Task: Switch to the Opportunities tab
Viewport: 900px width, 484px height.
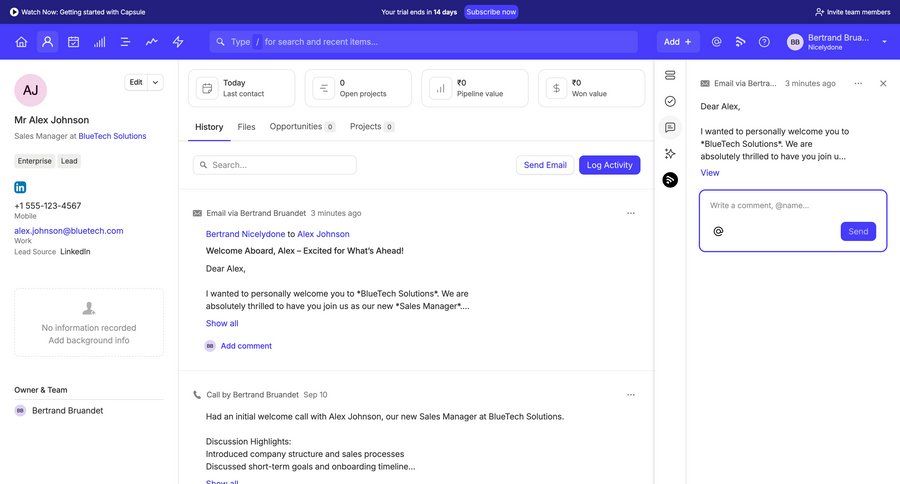Action: [302, 126]
